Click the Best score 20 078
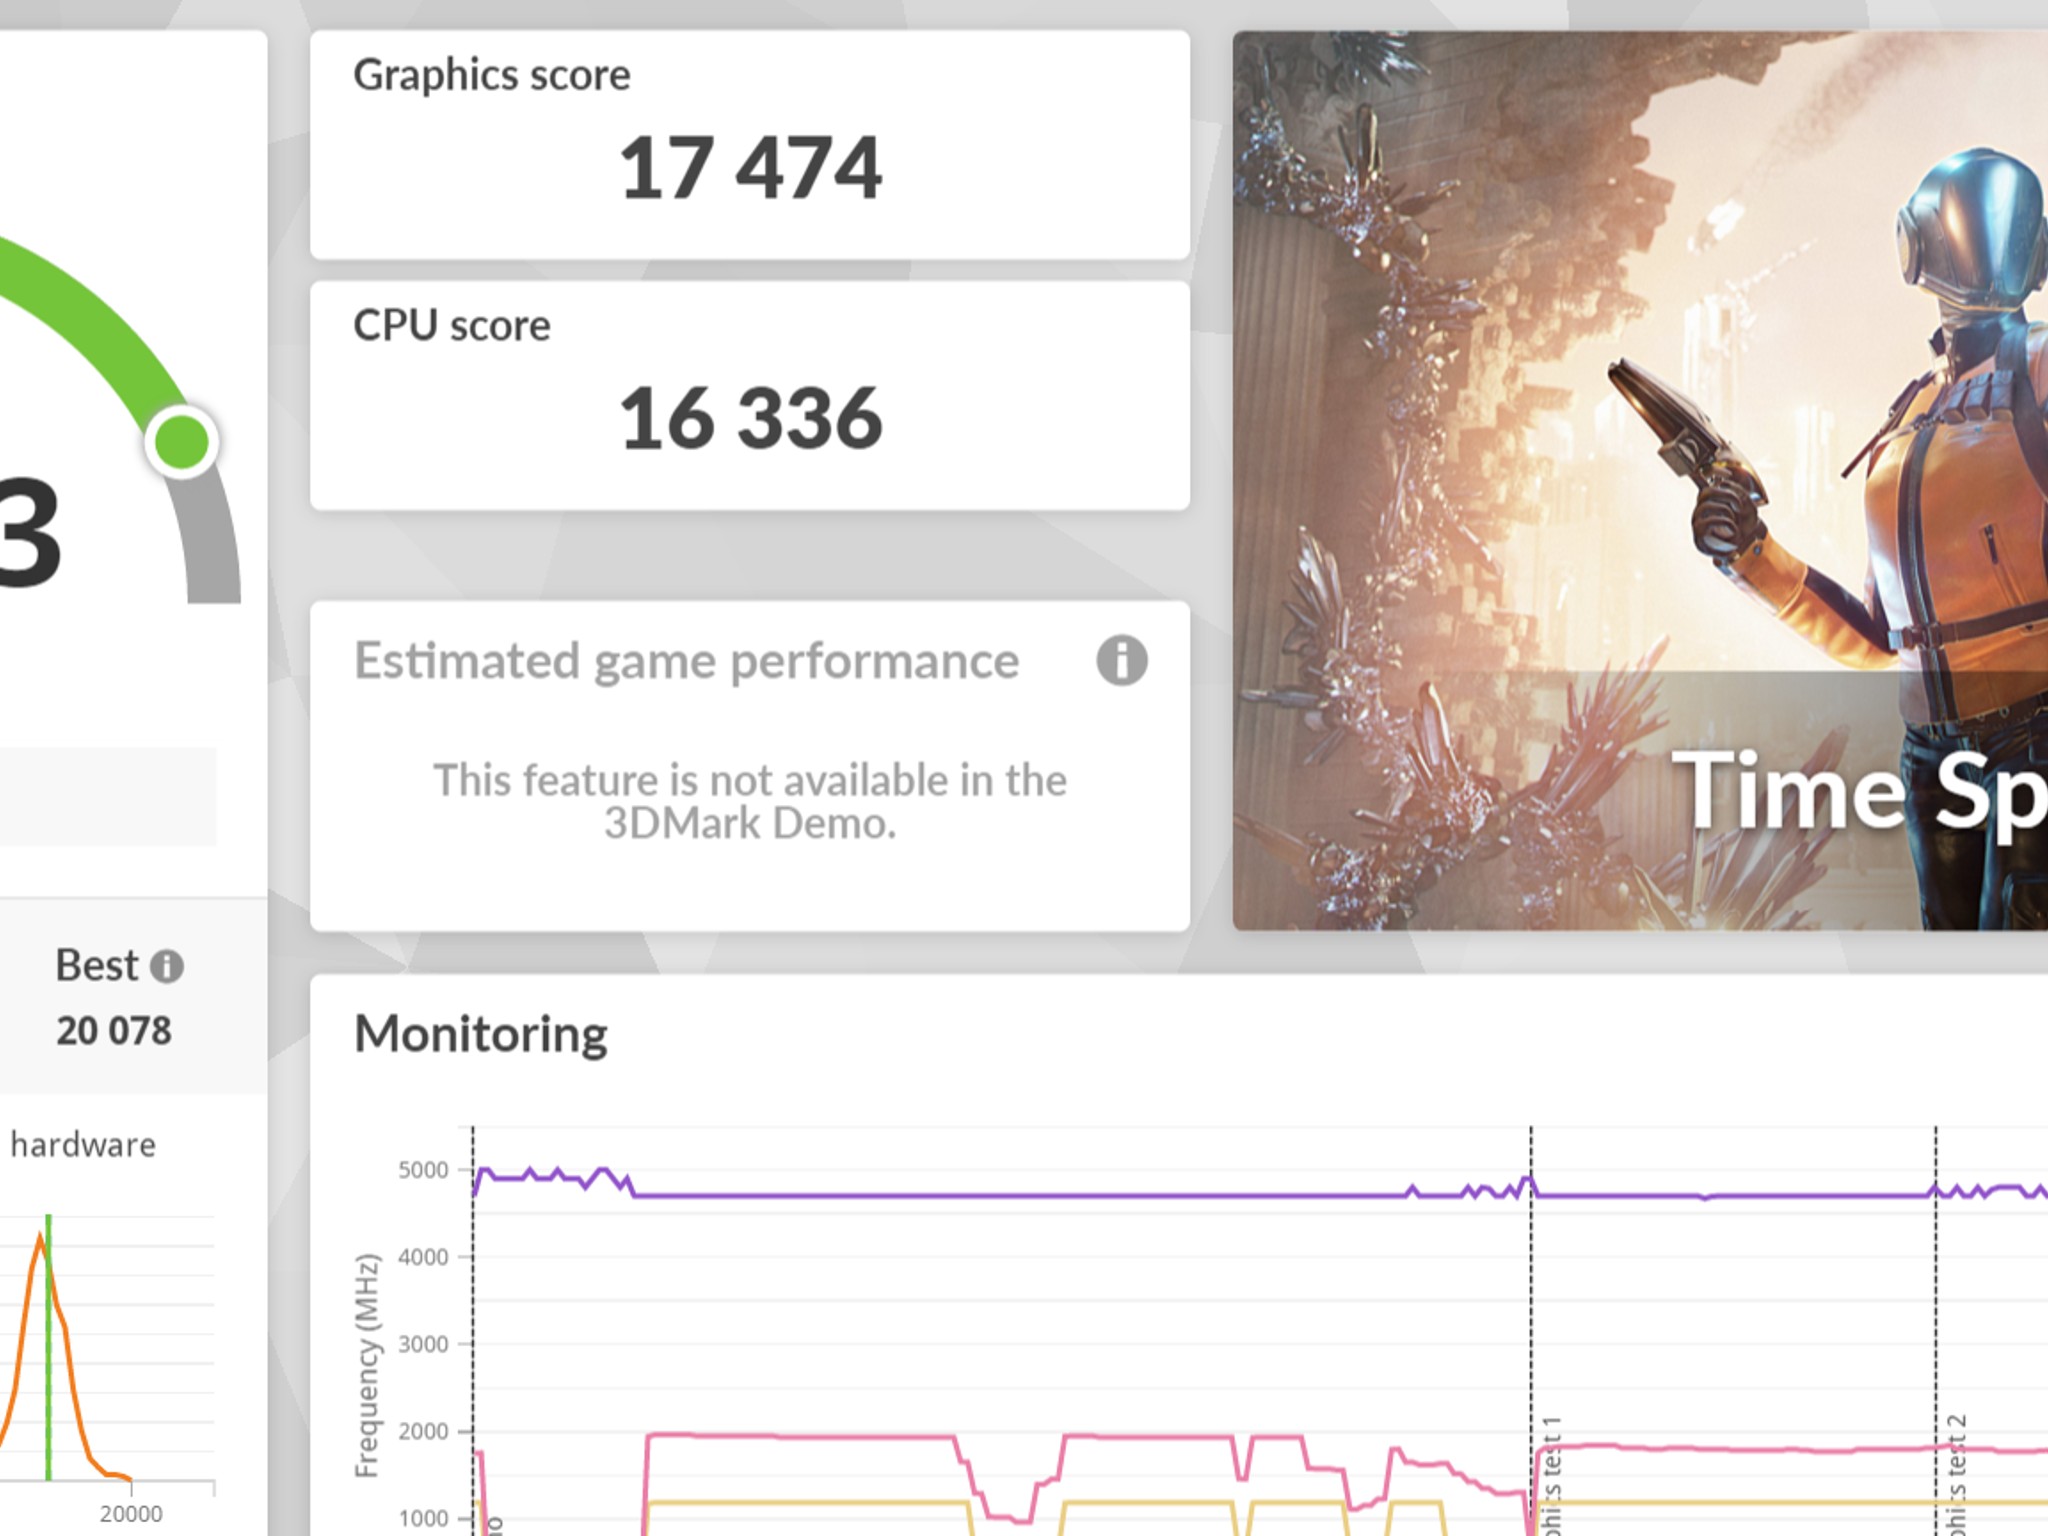This screenshot has width=2048, height=1536. coord(114,1031)
